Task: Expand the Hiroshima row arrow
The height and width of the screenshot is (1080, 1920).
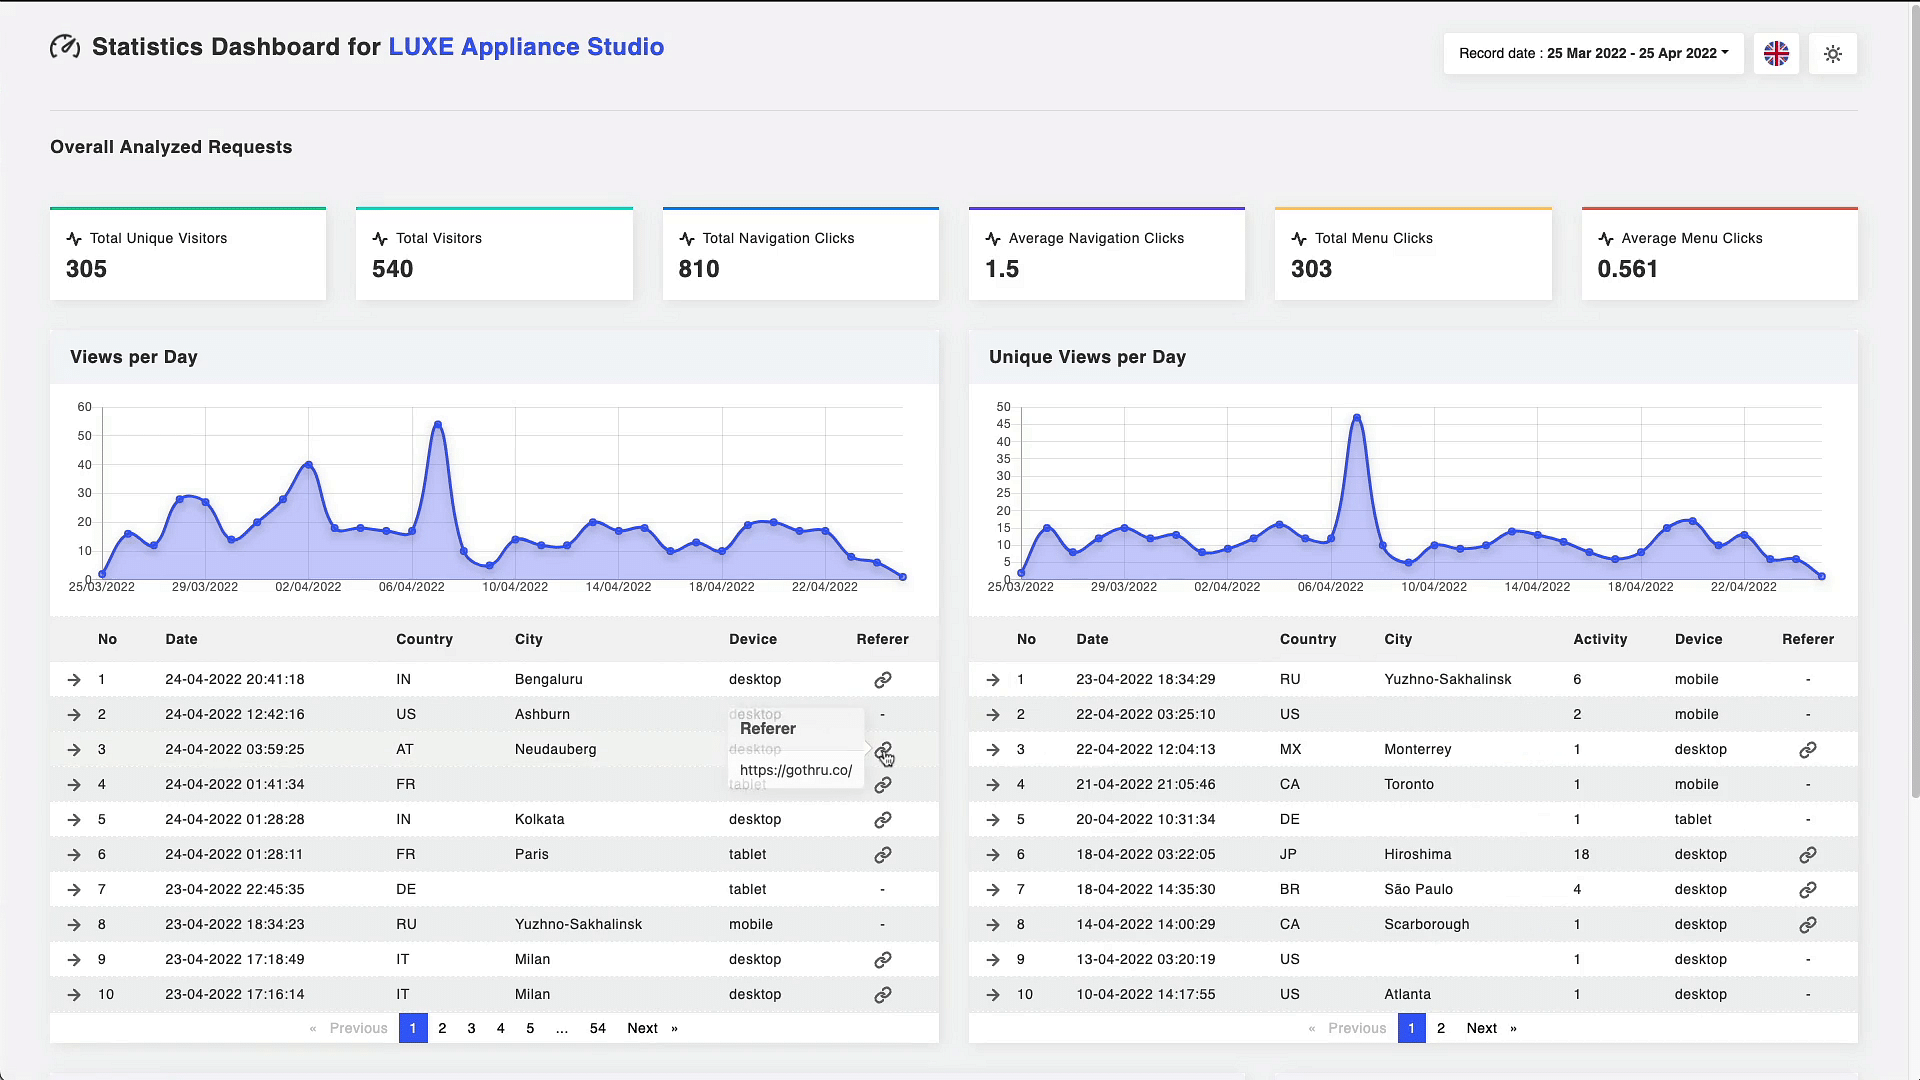Action: [x=993, y=855]
